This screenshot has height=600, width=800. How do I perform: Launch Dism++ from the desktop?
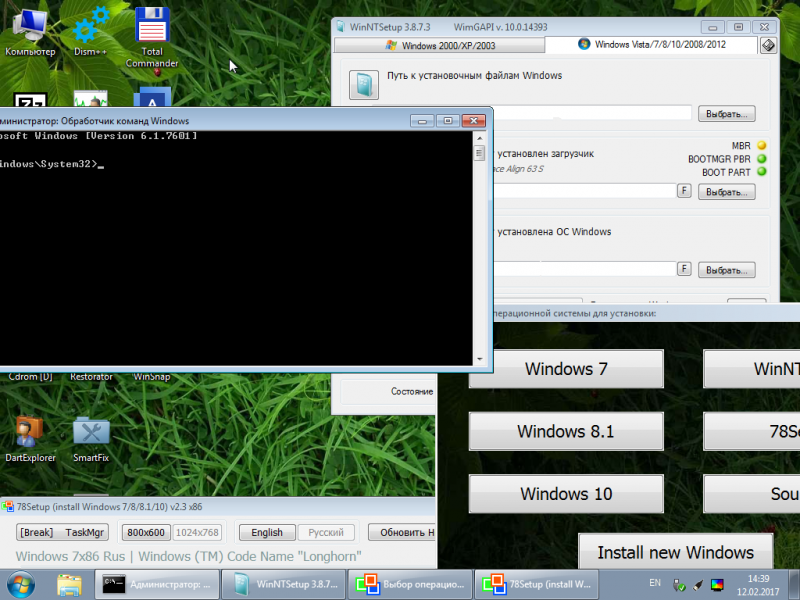(90, 32)
